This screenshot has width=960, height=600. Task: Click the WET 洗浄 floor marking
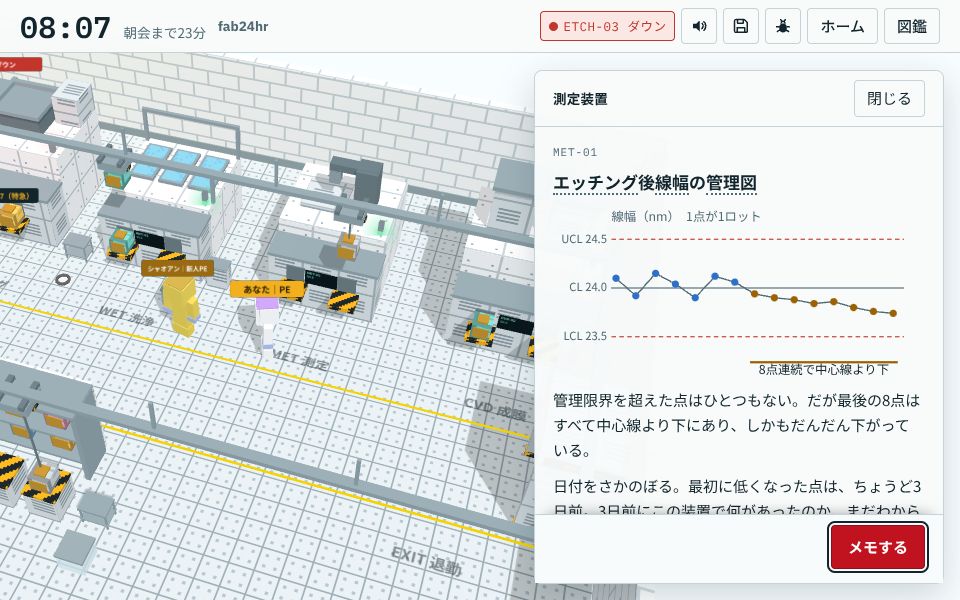(126, 316)
